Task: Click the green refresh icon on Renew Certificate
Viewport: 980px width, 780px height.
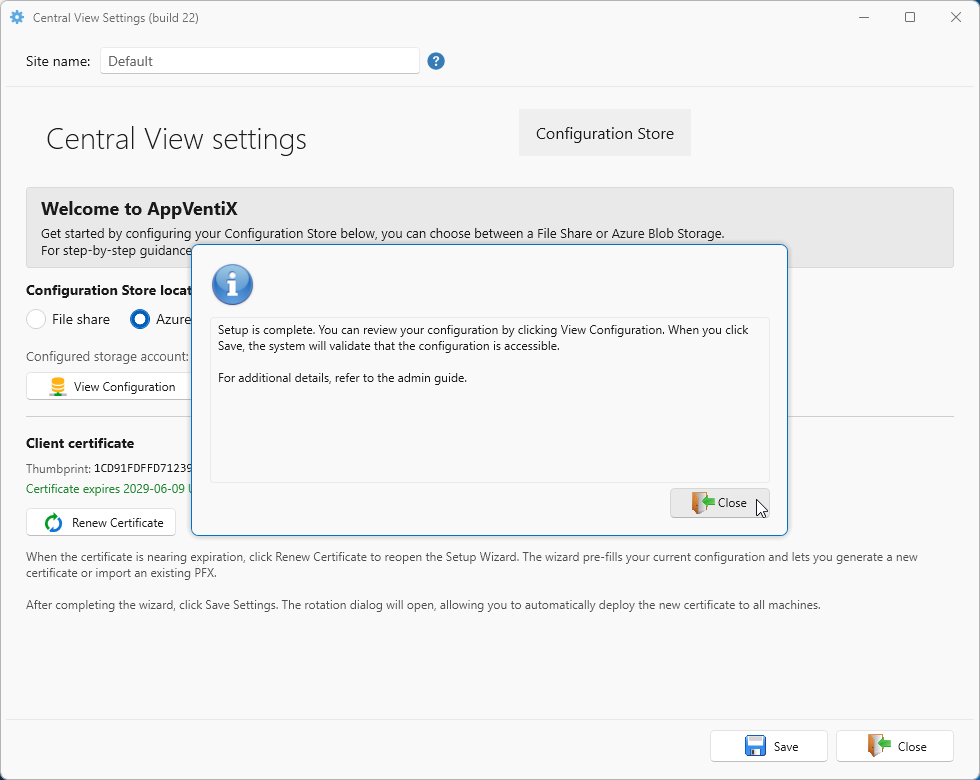Action: pyautogui.click(x=54, y=522)
